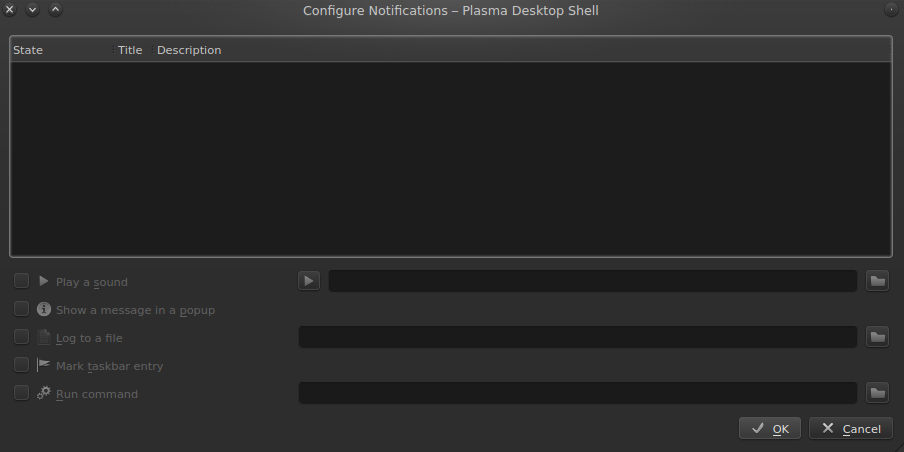
Task: Open file browser for run command
Action: (877, 393)
